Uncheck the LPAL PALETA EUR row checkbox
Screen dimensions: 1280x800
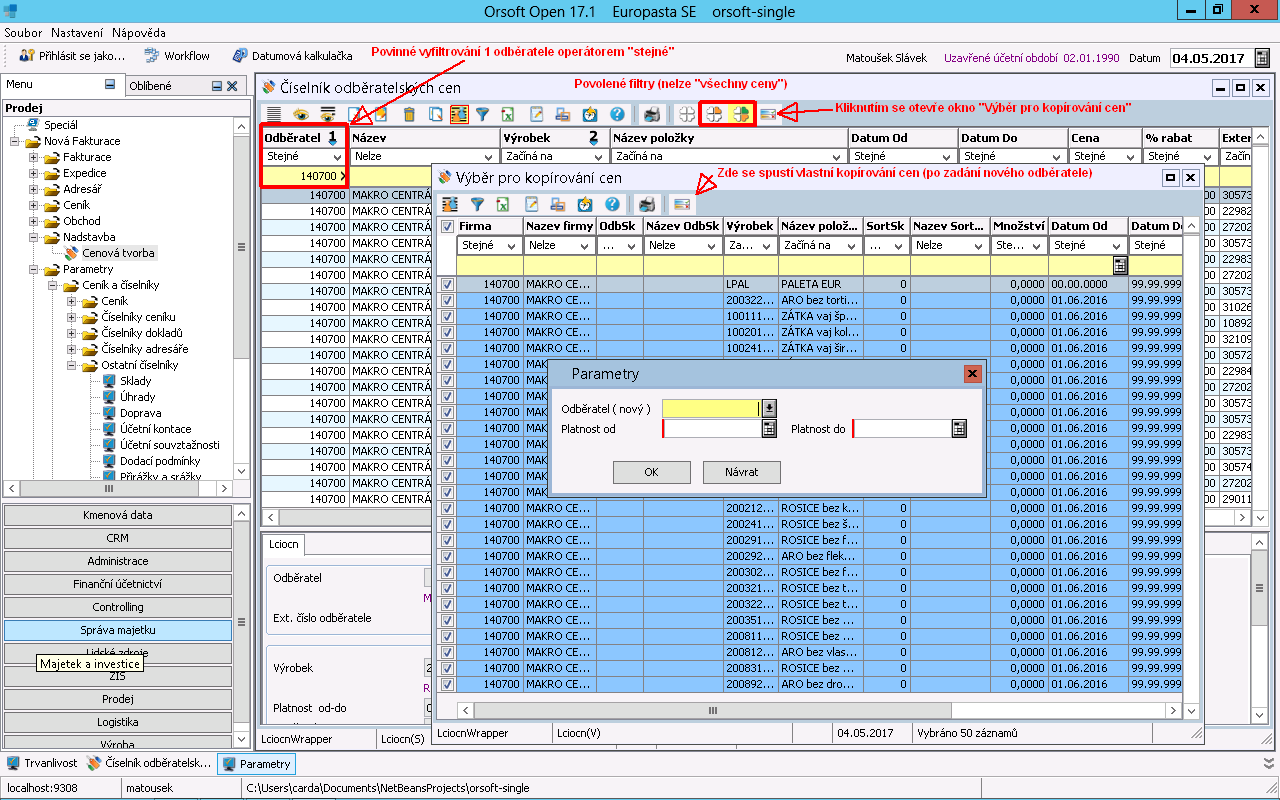(x=447, y=284)
